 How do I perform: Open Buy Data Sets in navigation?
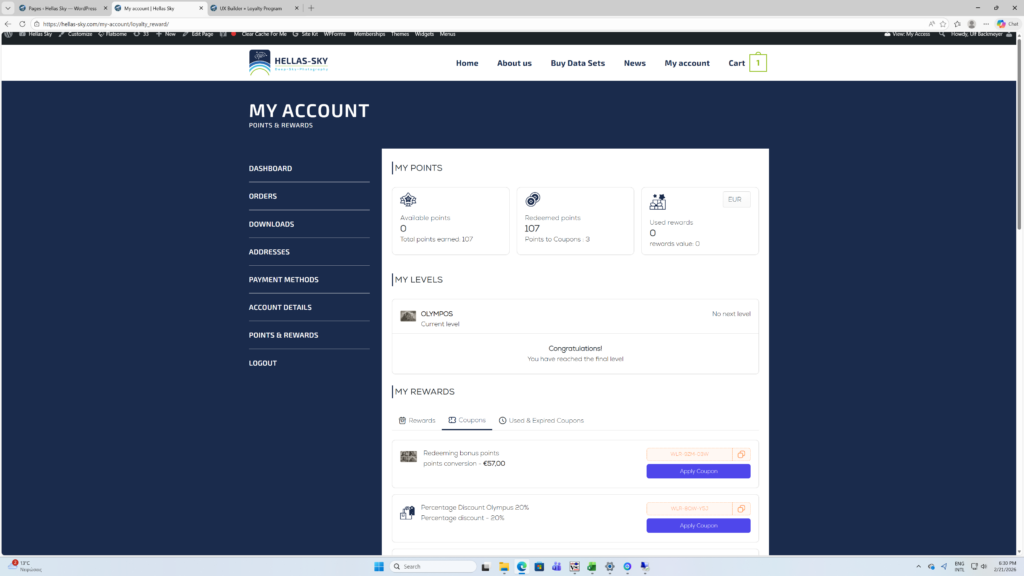(x=577, y=63)
